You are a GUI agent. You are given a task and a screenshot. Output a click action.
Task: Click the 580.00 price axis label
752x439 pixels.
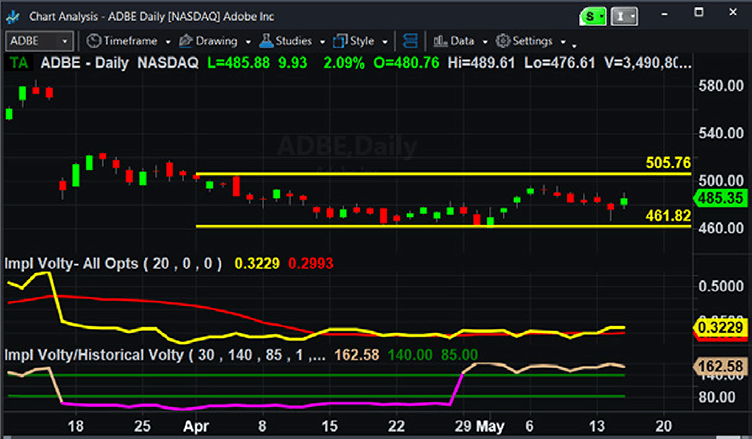[721, 86]
